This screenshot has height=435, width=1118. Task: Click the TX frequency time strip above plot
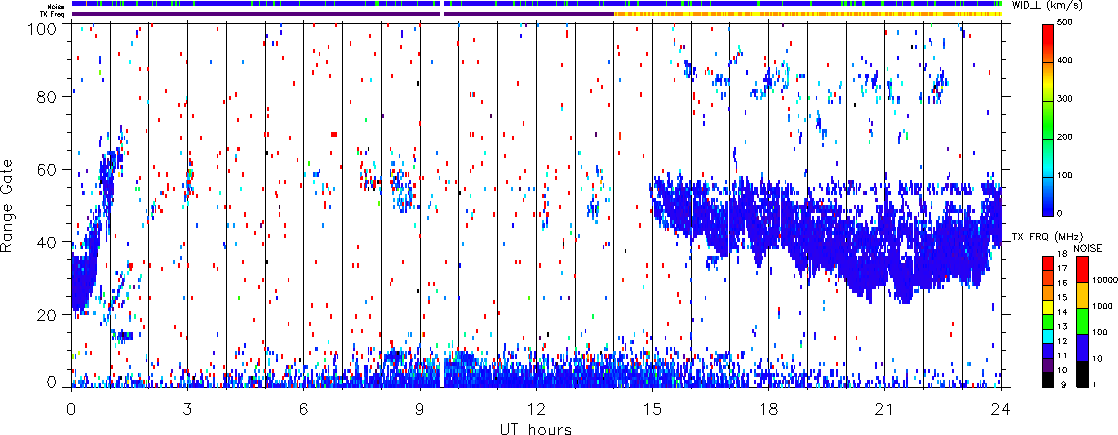(x=536, y=14)
